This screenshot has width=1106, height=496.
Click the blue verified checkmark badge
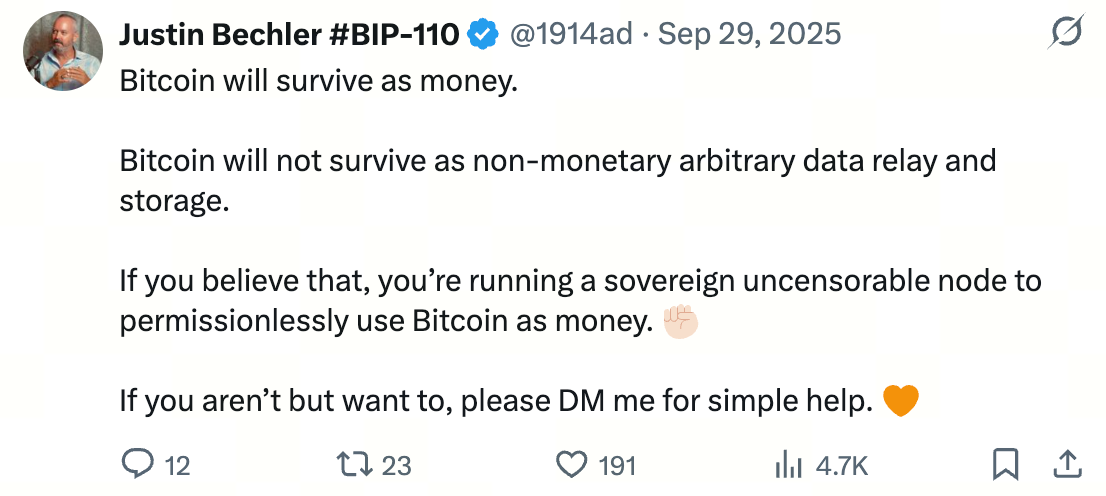[x=484, y=35]
